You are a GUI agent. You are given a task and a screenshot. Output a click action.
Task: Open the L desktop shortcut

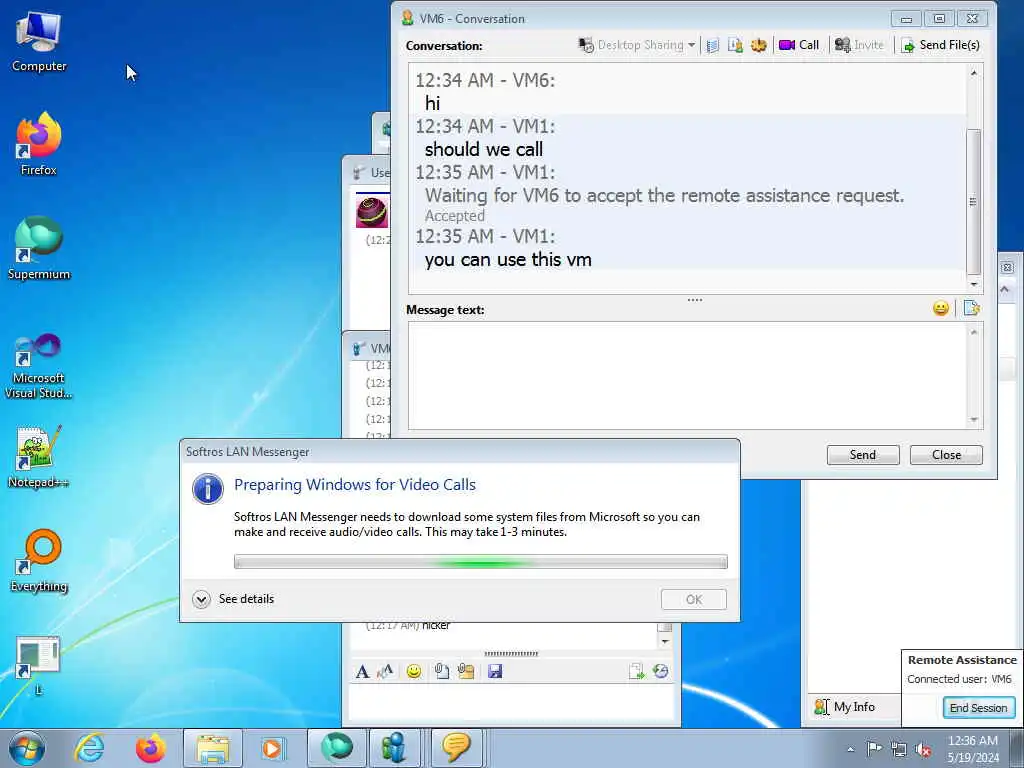(39, 664)
